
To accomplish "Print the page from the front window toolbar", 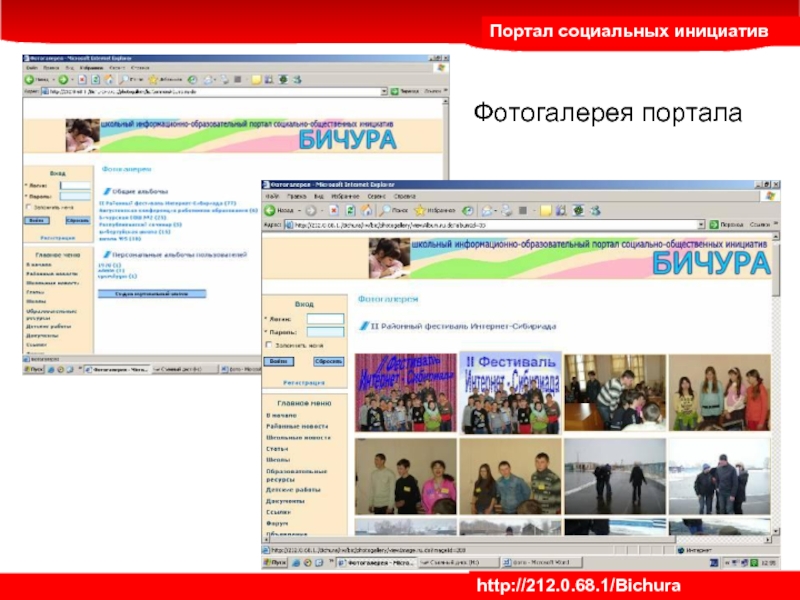I will [507, 210].
